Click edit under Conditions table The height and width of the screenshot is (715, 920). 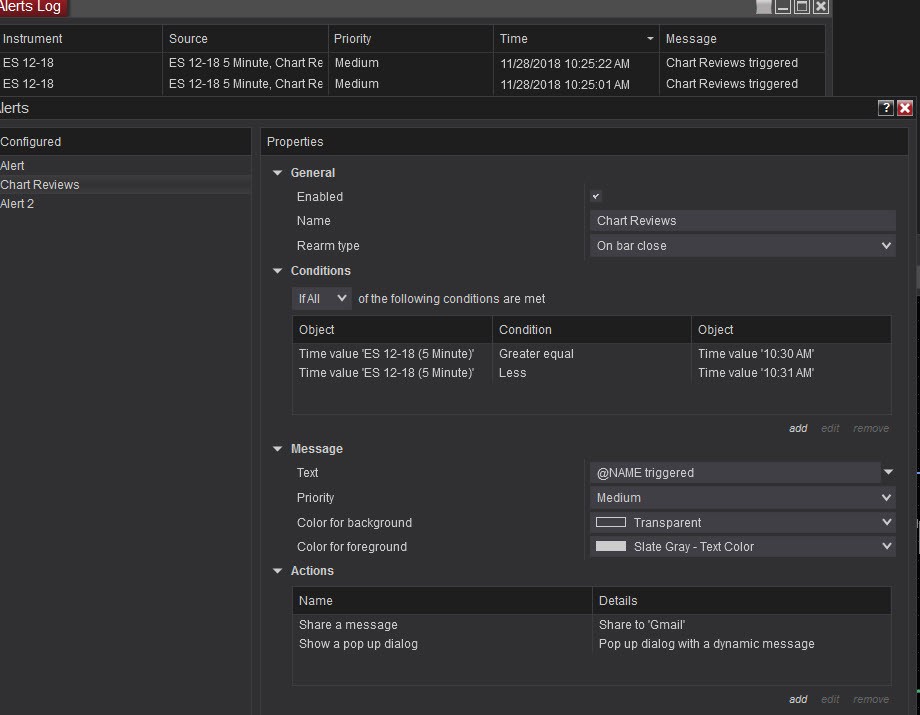[830, 428]
